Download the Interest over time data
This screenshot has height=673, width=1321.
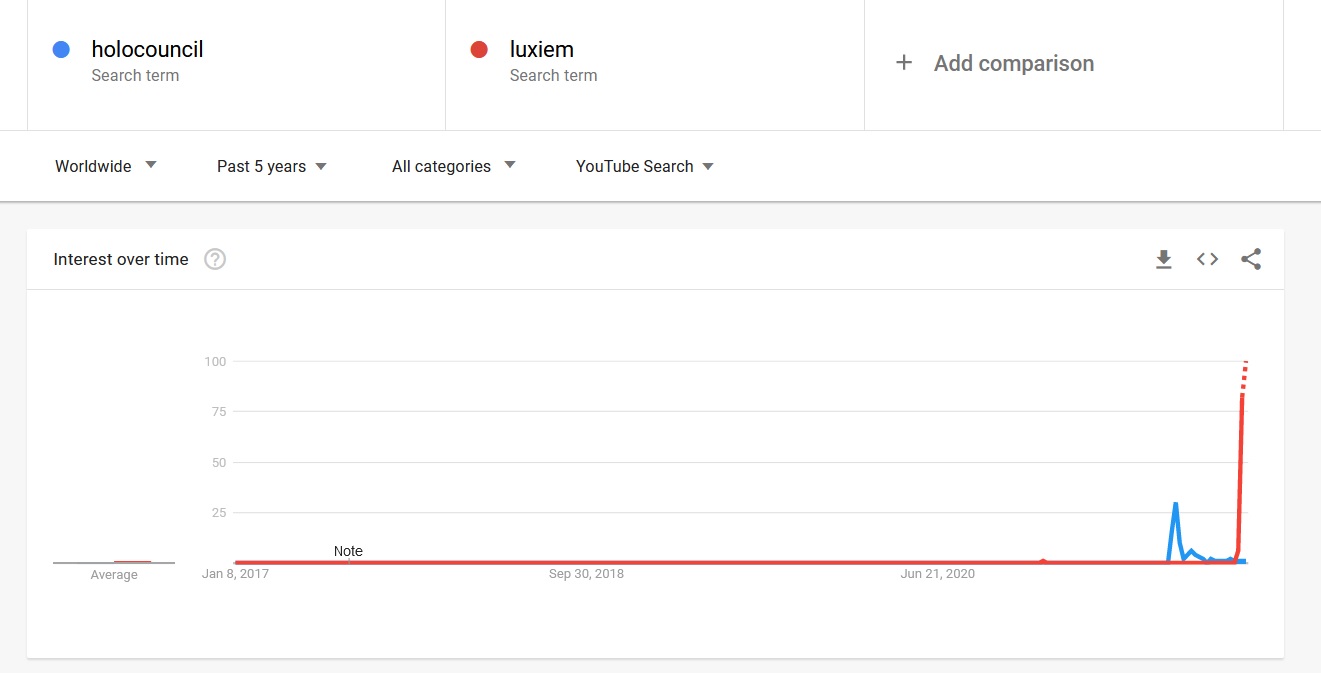1163,260
